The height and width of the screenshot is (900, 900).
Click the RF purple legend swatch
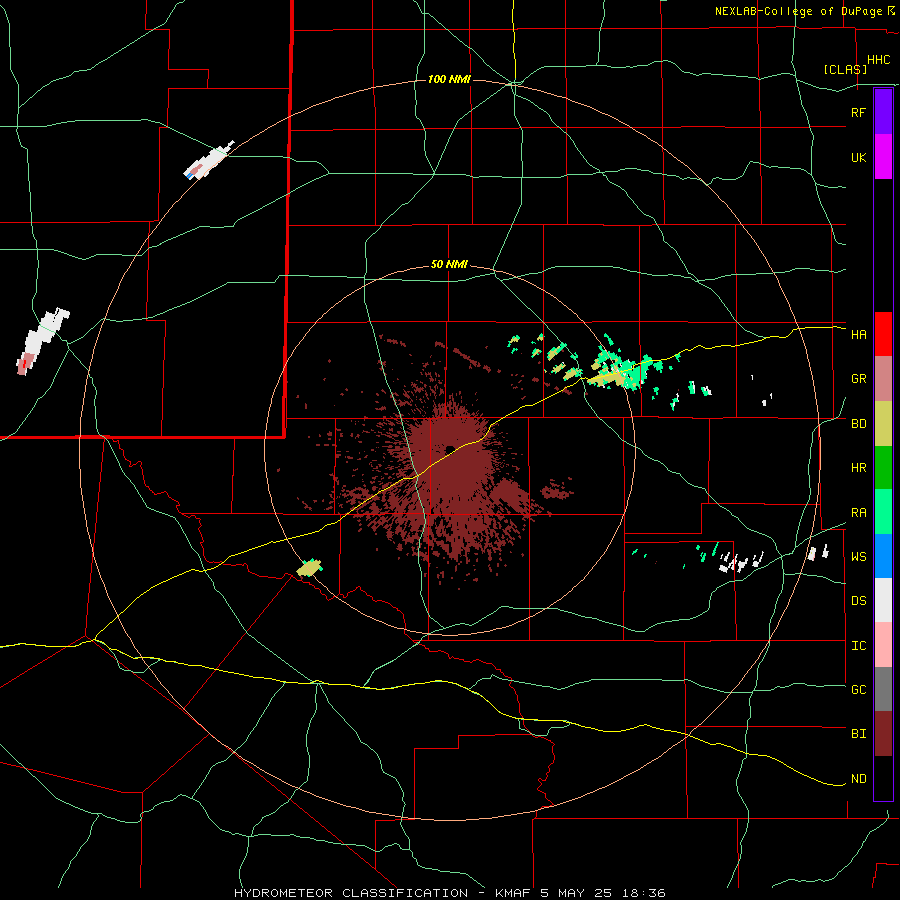(x=883, y=112)
